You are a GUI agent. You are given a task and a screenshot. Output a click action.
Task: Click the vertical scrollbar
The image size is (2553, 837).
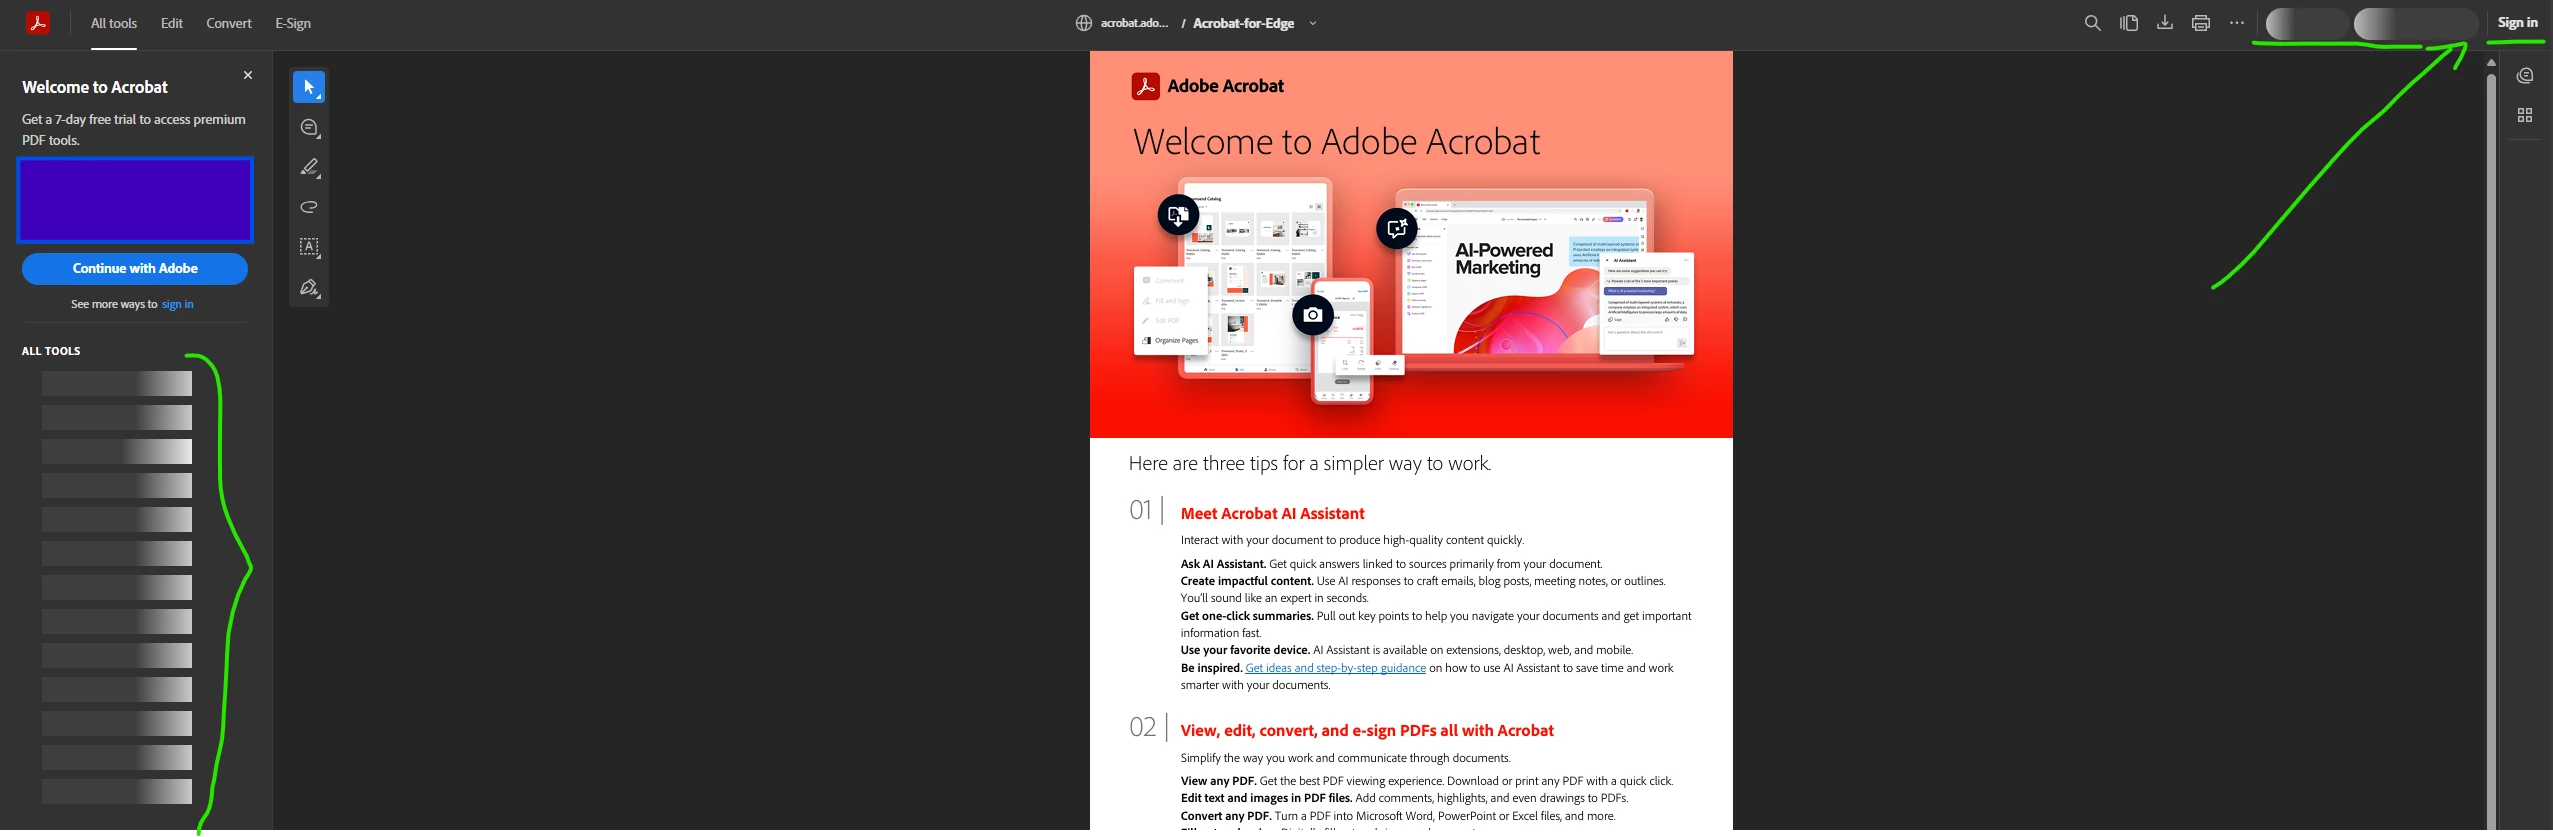(2491, 450)
